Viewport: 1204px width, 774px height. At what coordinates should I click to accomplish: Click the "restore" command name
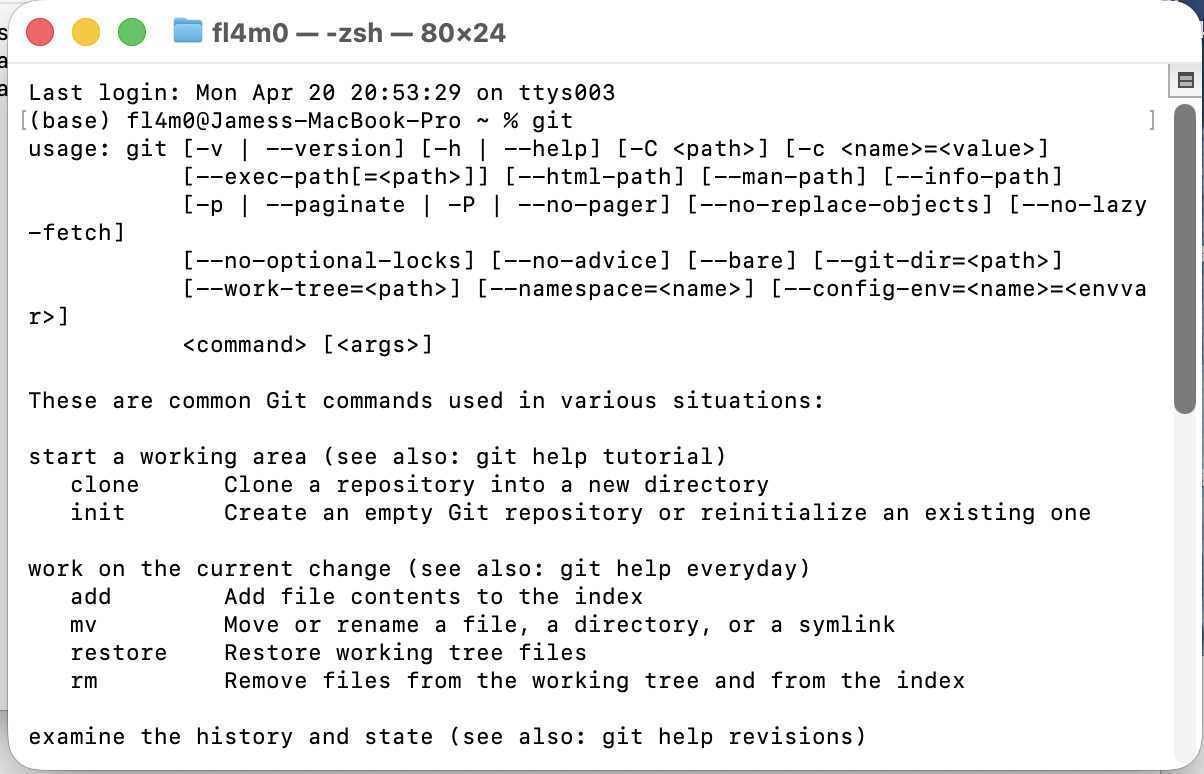tap(118, 653)
